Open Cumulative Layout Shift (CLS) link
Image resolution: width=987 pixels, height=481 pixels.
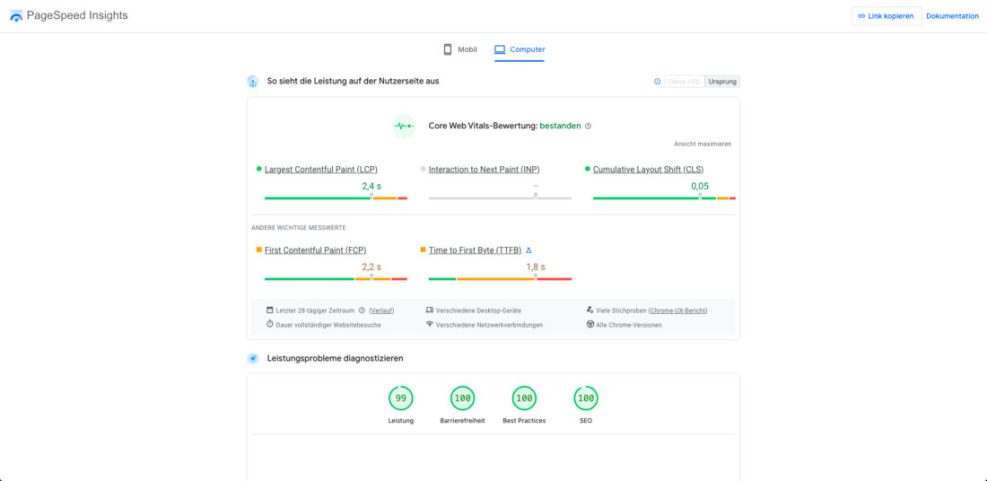[x=648, y=169]
